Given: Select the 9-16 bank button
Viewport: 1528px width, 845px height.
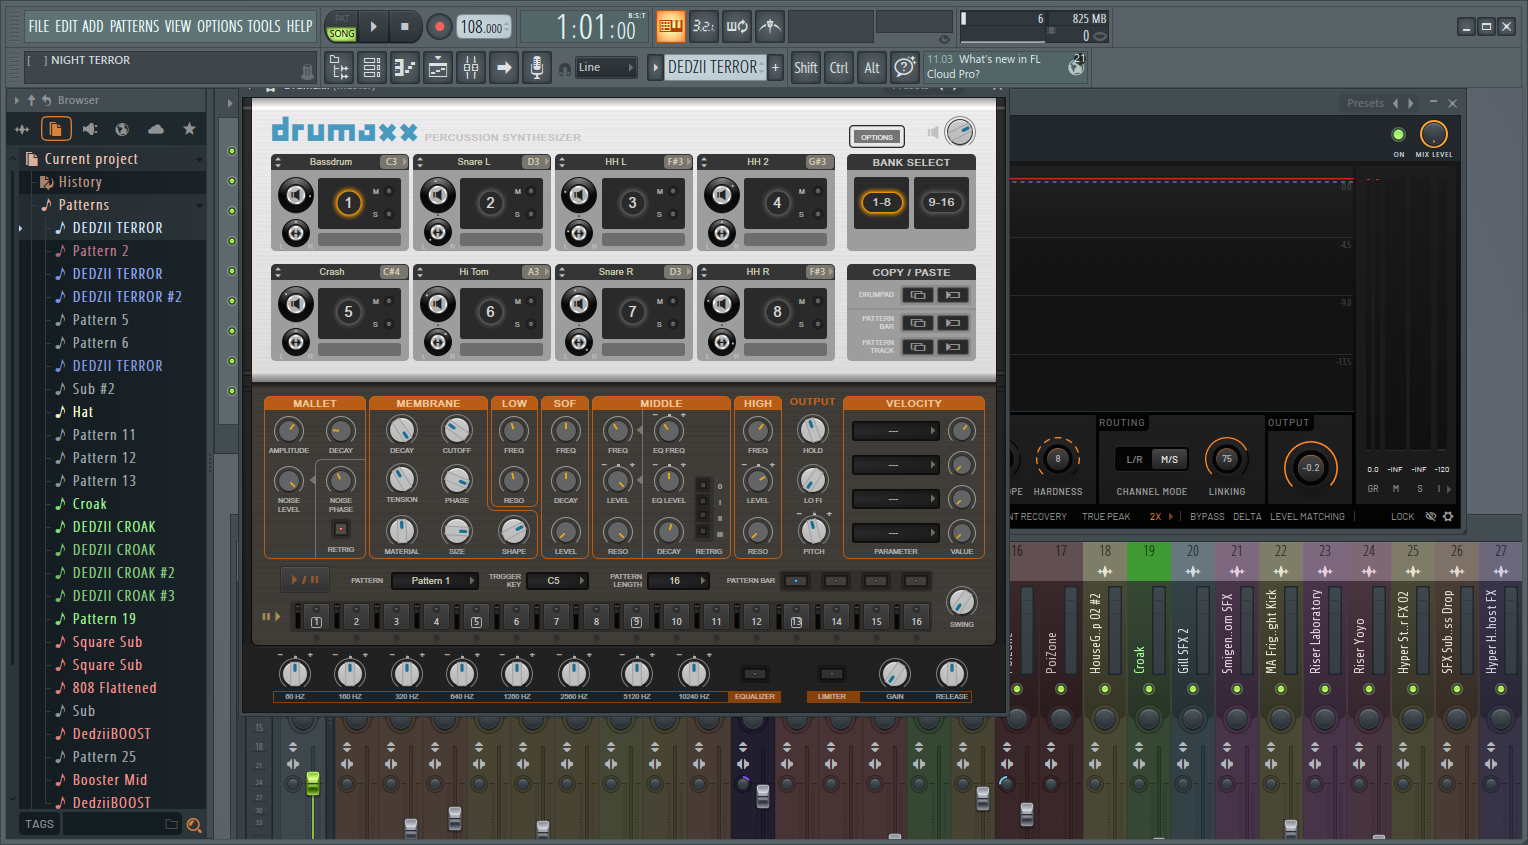Looking at the screenshot, I should click(941, 203).
